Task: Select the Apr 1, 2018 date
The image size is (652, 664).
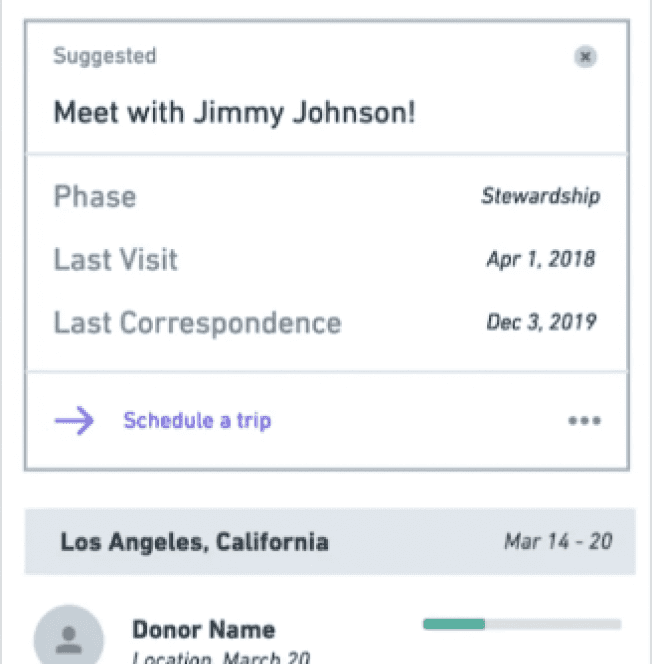Action: [541, 259]
